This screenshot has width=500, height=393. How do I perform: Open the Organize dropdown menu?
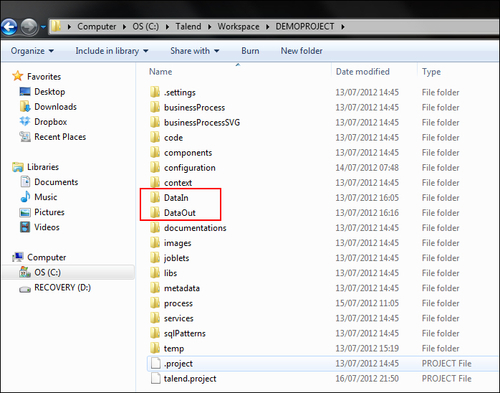(32, 51)
